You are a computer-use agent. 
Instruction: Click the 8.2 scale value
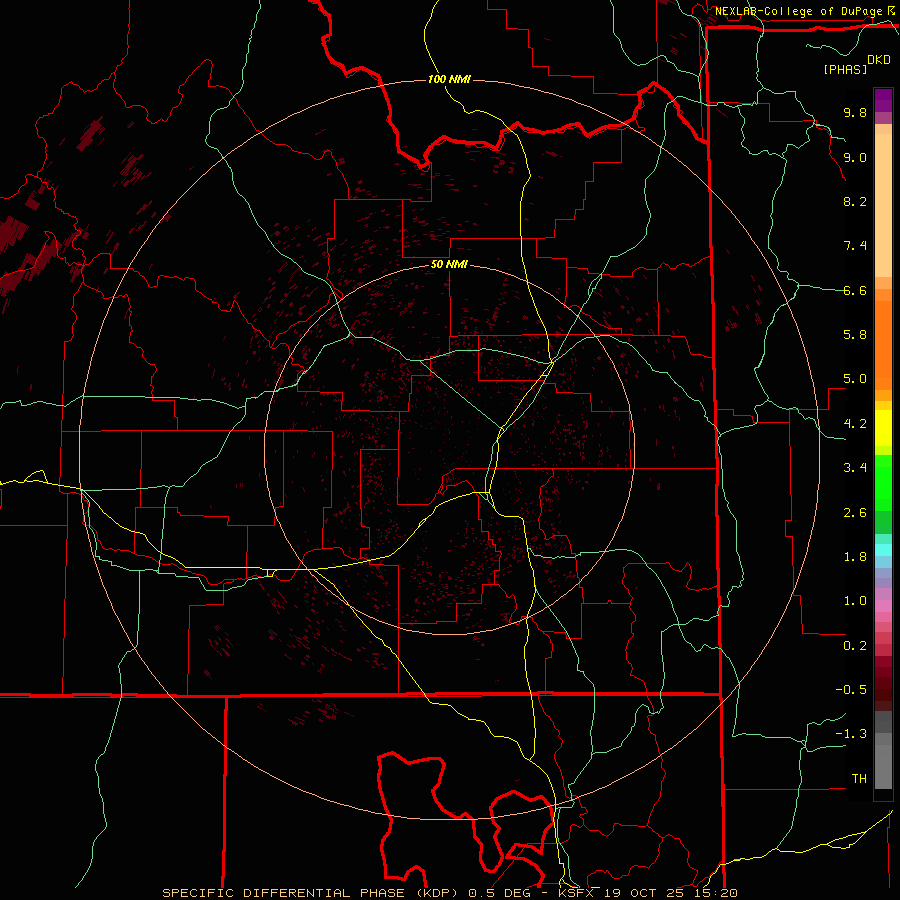pos(855,201)
